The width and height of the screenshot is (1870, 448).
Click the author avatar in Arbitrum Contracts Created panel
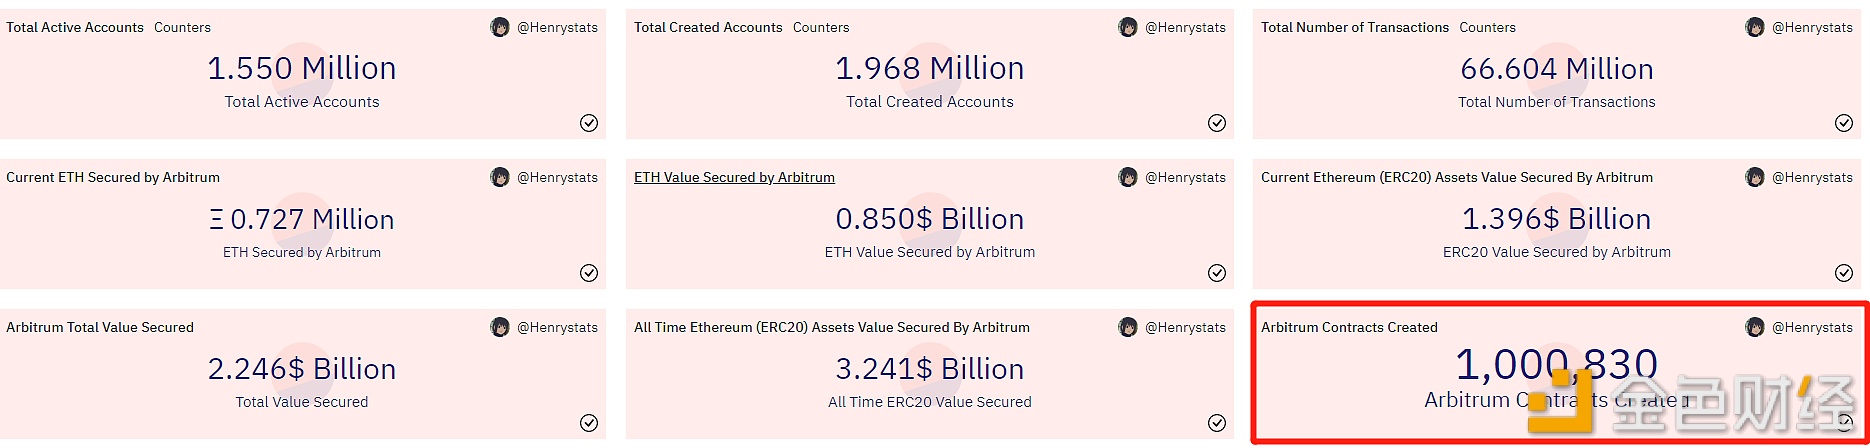click(x=1754, y=327)
